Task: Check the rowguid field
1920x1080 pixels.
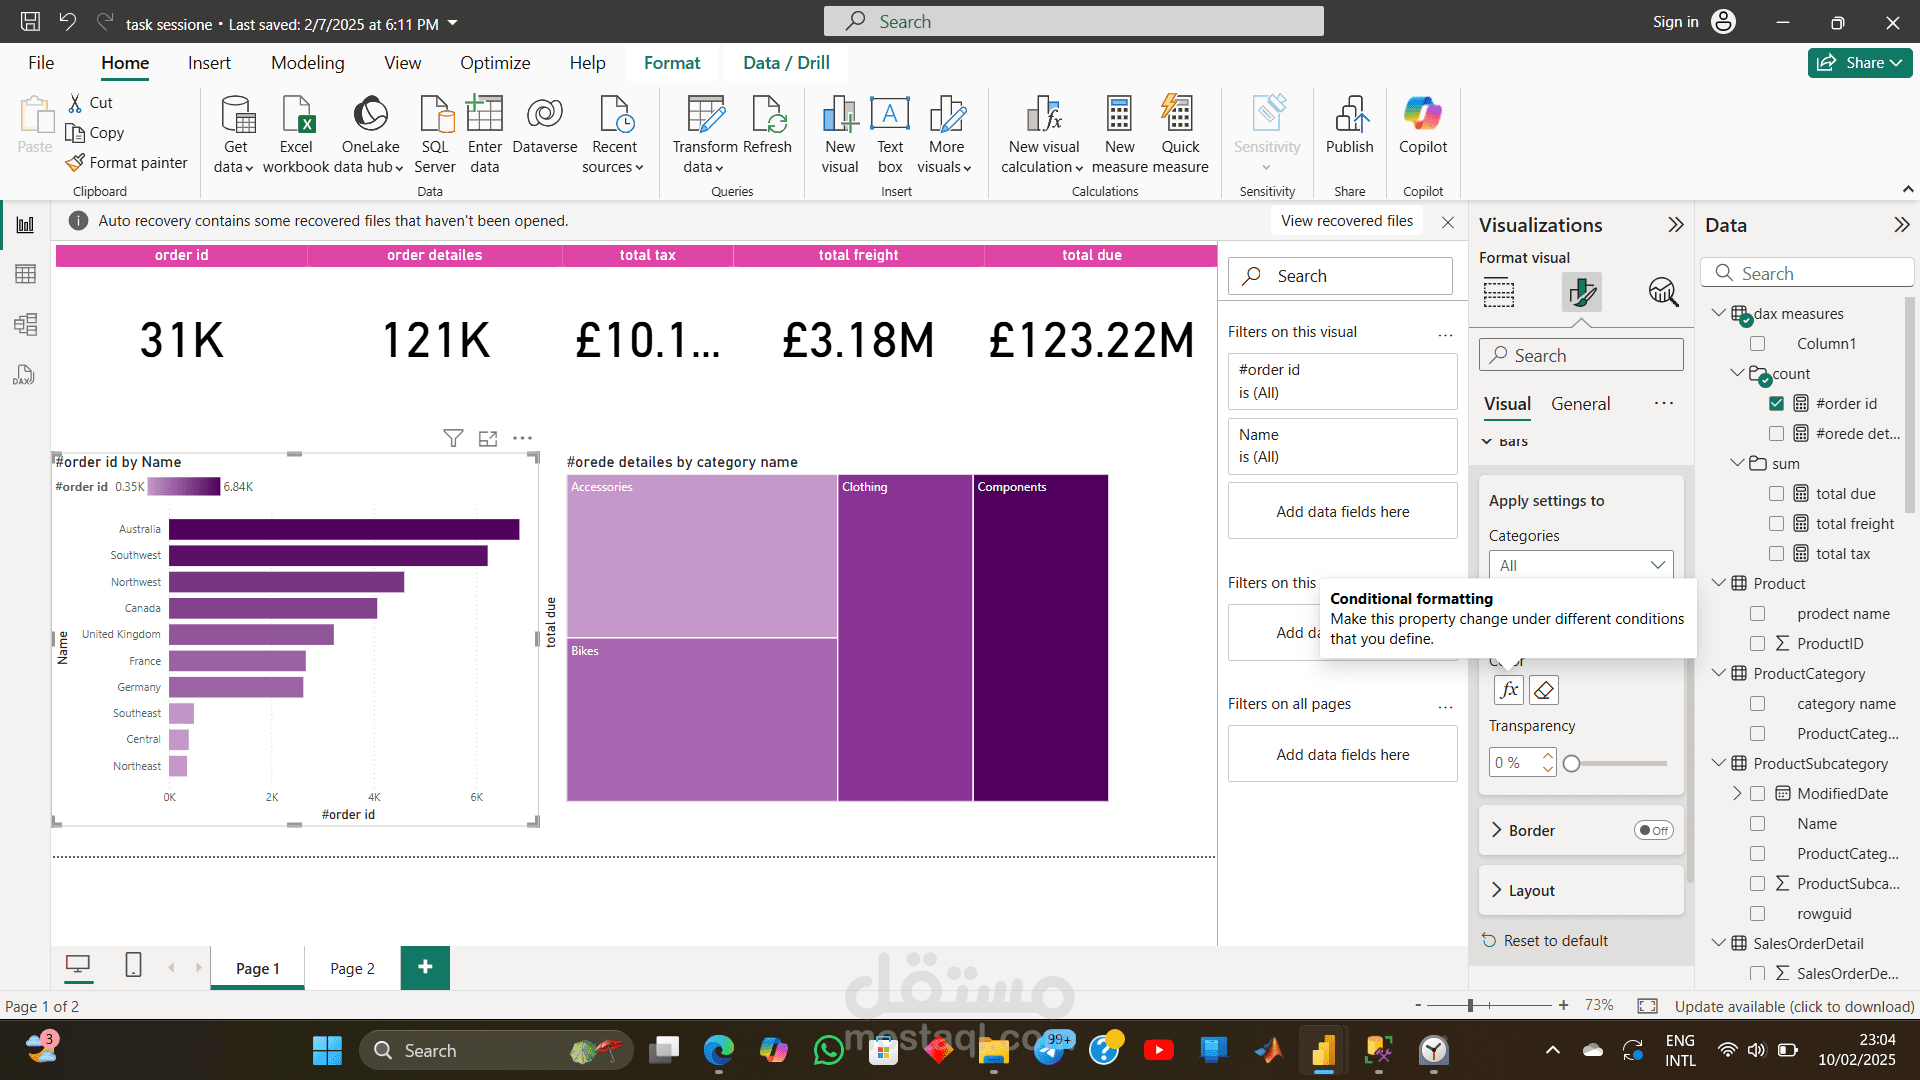Action: click(x=1757, y=914)
